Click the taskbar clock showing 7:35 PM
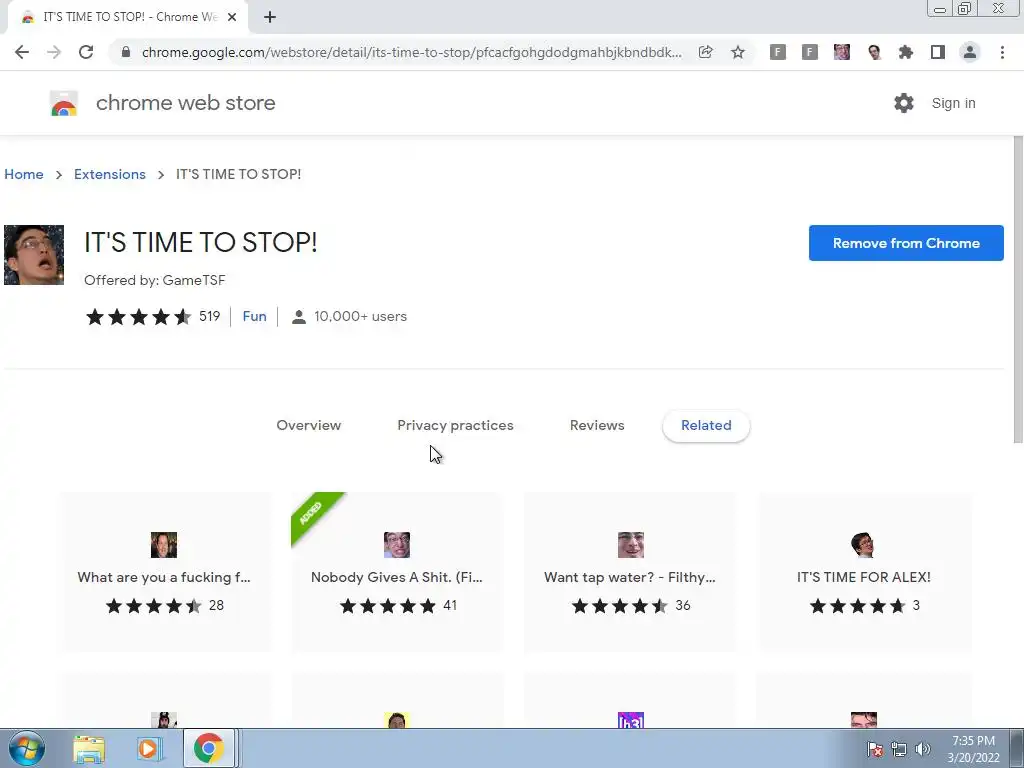This screenshot has height=768, width=1024. tap(973, 749)
